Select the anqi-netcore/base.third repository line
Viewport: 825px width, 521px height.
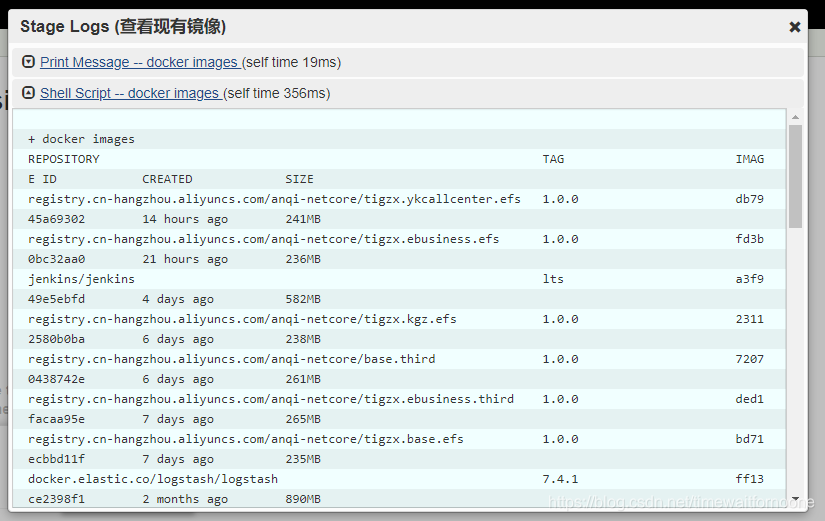(x=232, y=359)
